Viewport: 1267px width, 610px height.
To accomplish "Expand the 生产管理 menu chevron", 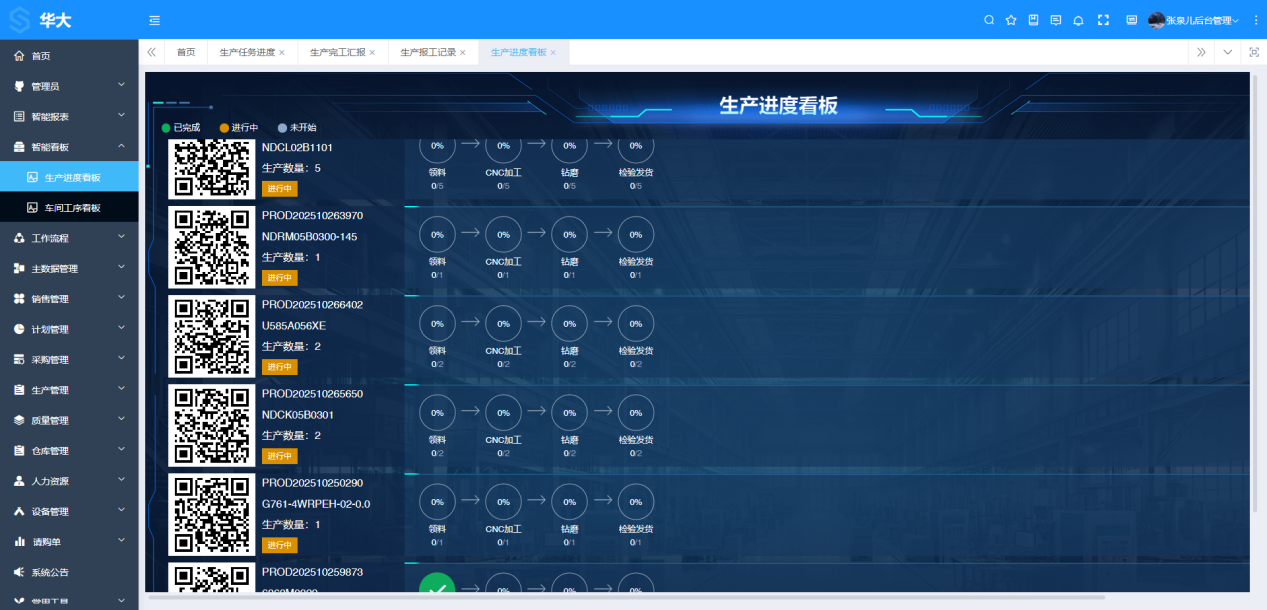I will [x=121, y=389].
